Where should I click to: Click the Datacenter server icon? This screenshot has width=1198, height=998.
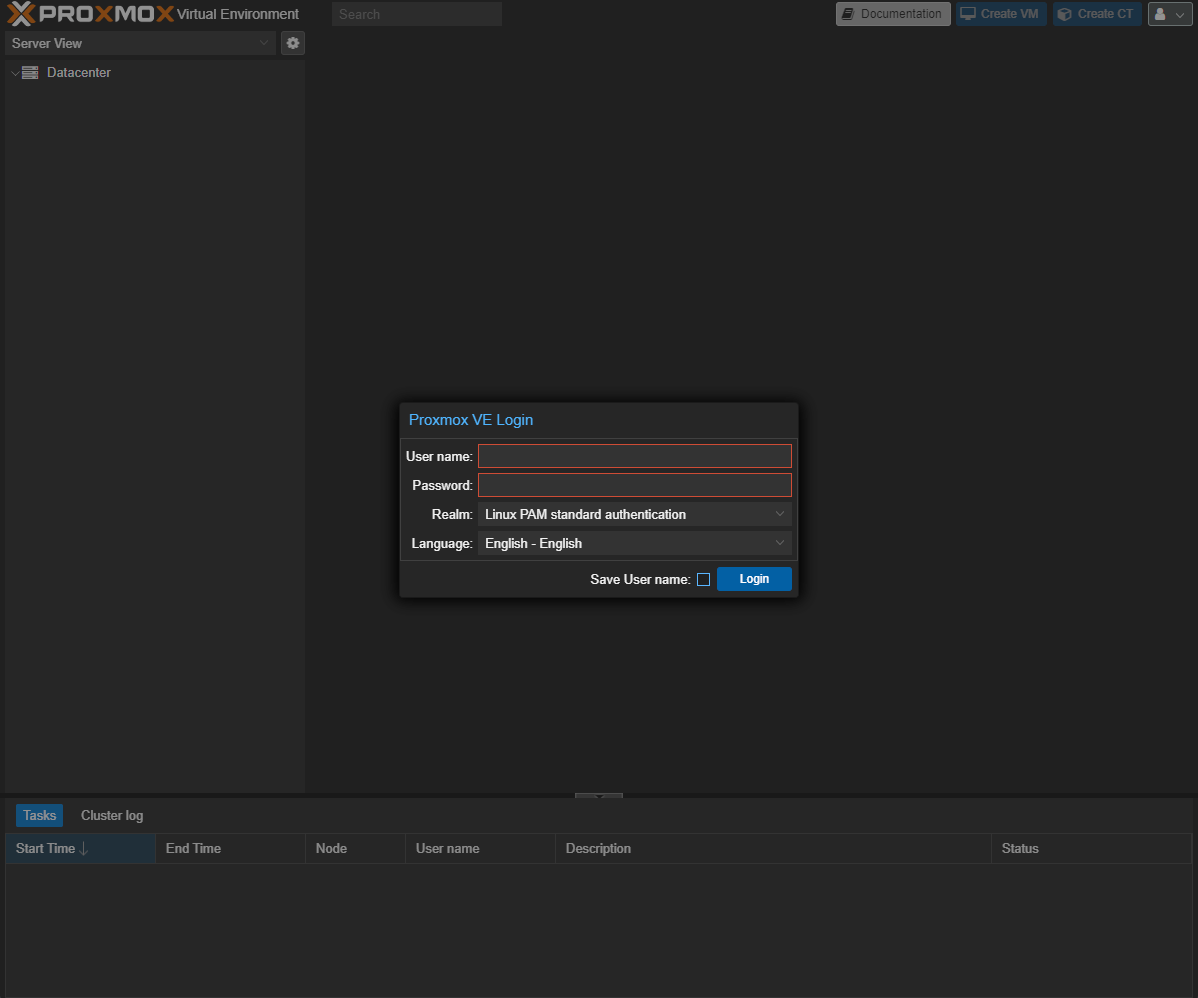tap(30, 73)
